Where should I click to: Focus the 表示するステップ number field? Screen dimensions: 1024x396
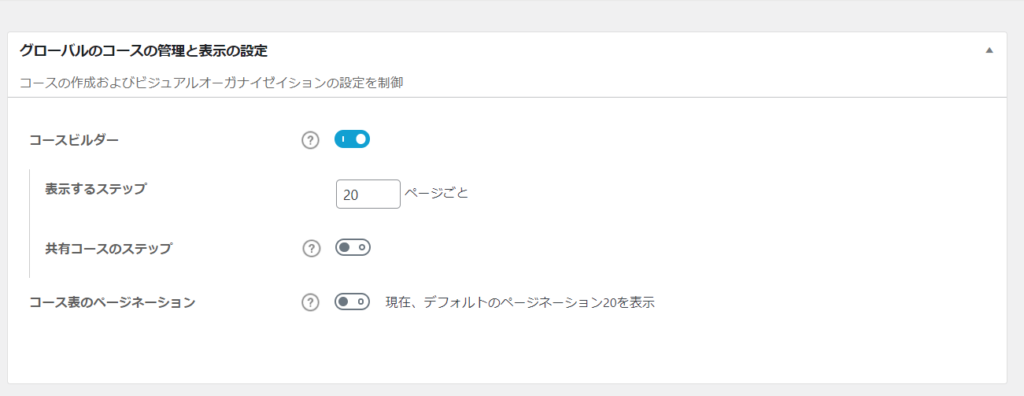[x=368, y=194]
